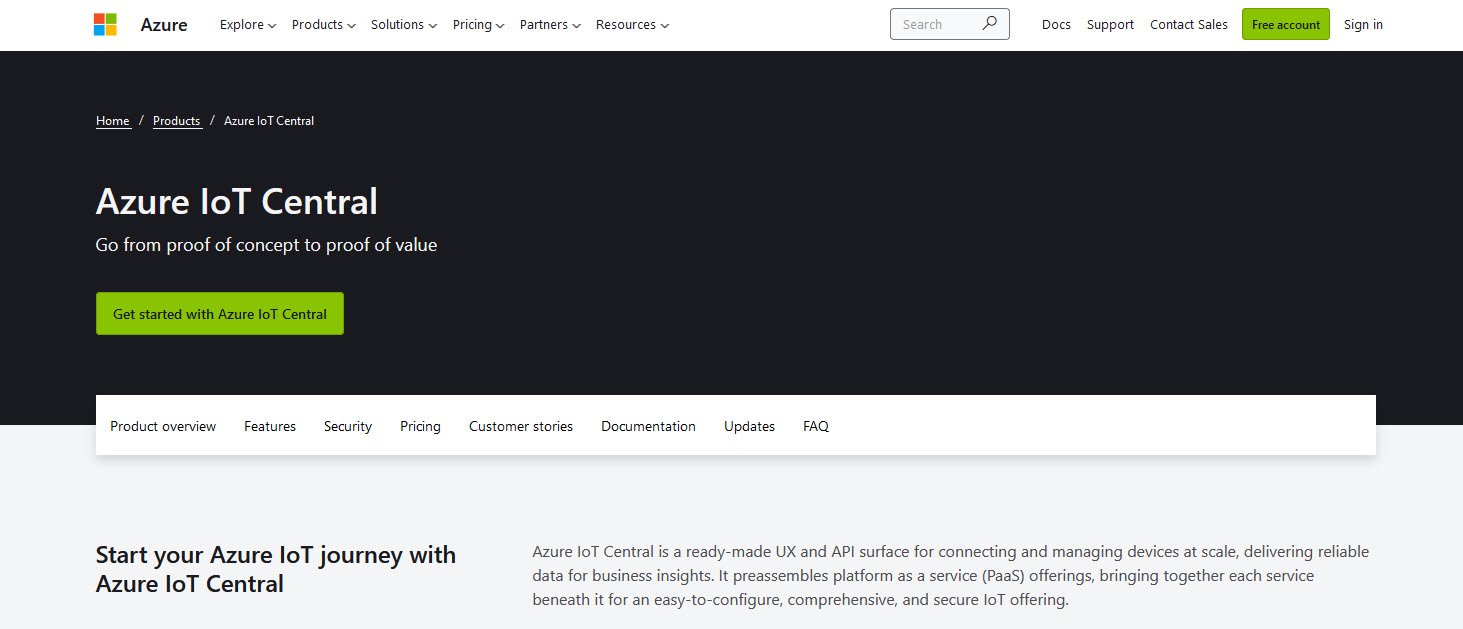
Task: Click Azure IoT Central breadcrumb text
Action: point(269,120)
